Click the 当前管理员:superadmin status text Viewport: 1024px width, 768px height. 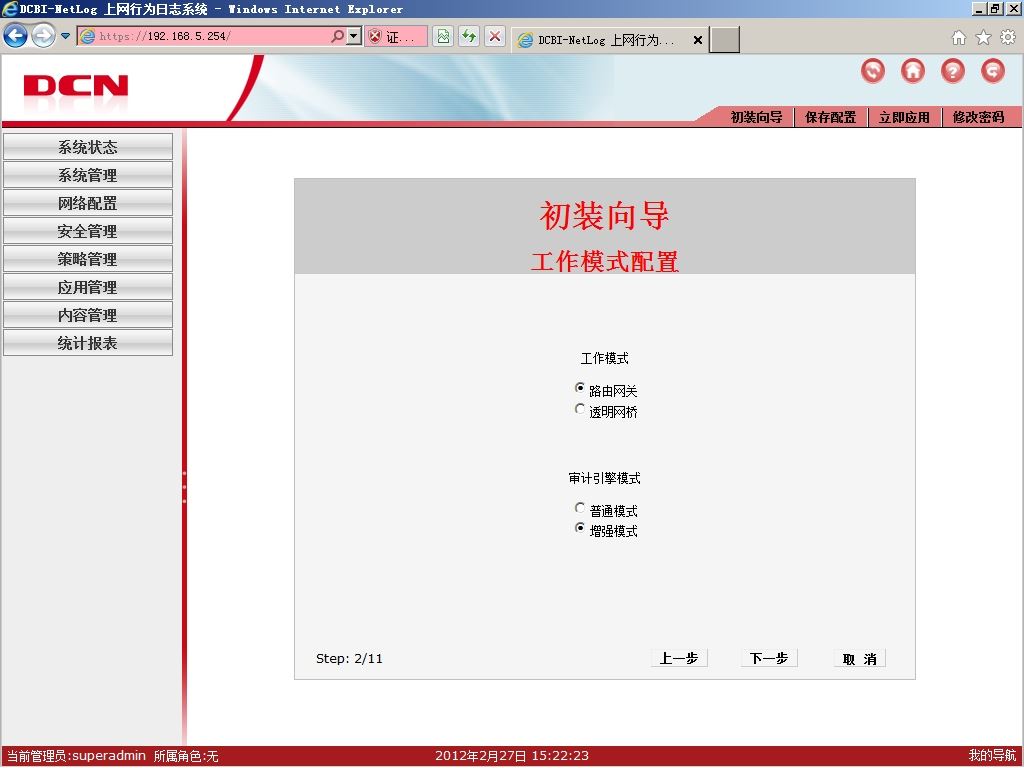click(x=76, y=756)
